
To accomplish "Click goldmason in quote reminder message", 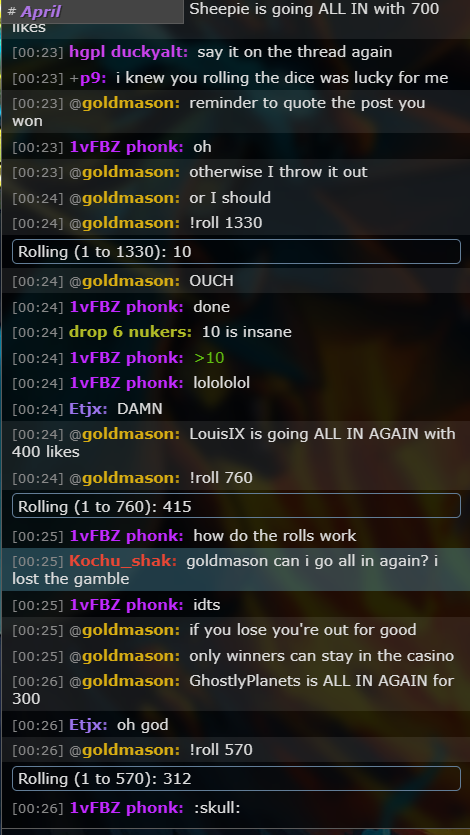I will pos(130,103).
